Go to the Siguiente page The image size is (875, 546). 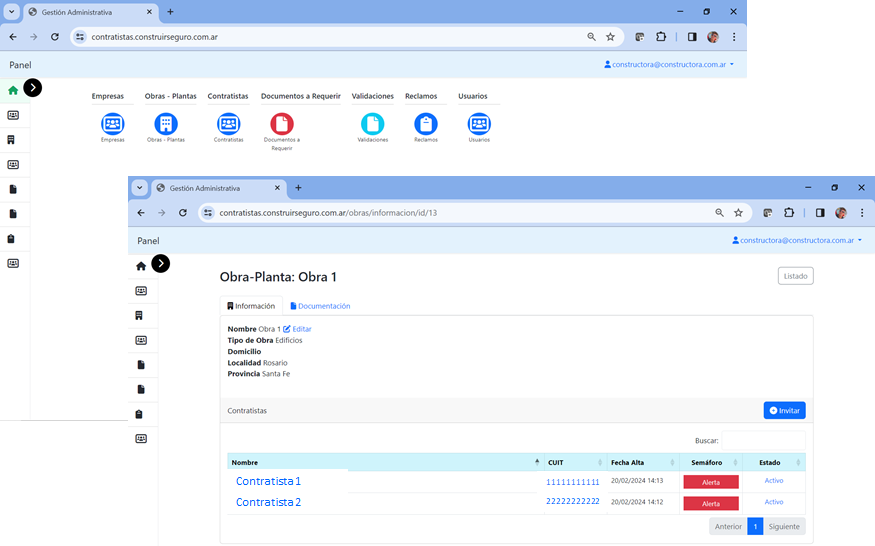[784, 526]
